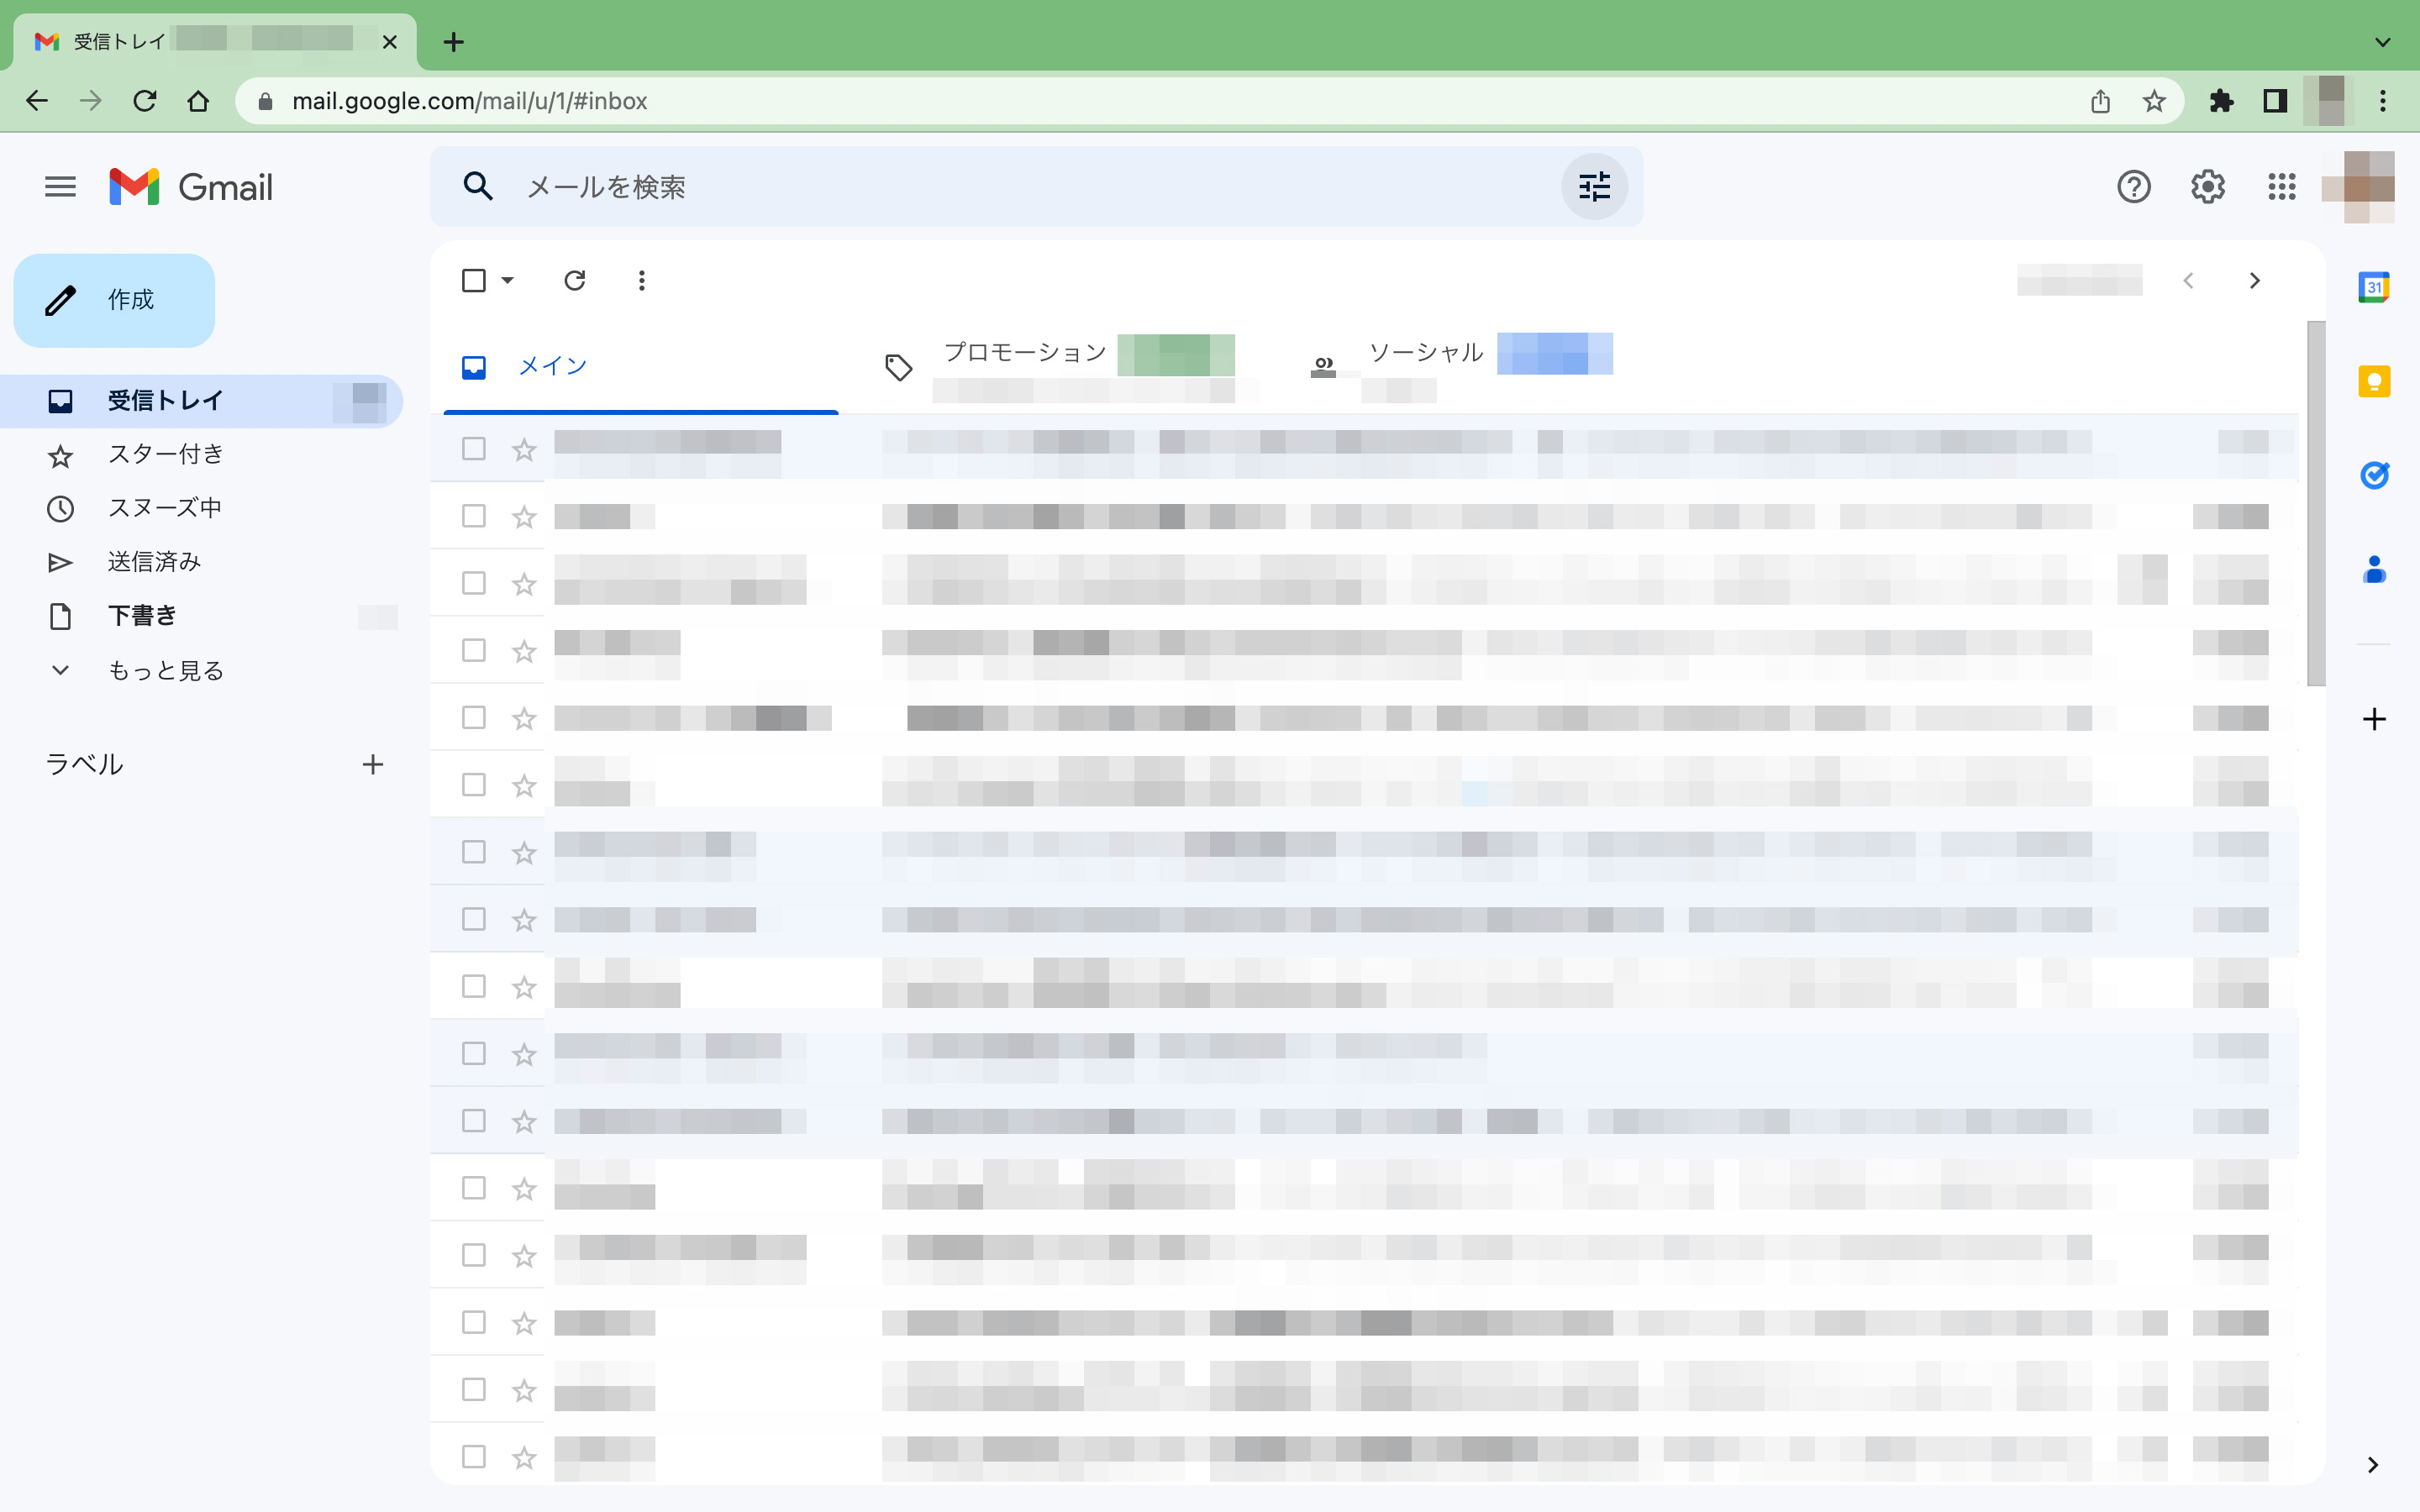The width and height of the screenshot is (2420, 1512).
Task: Toggle star on third email row
Action: point(523,582)
